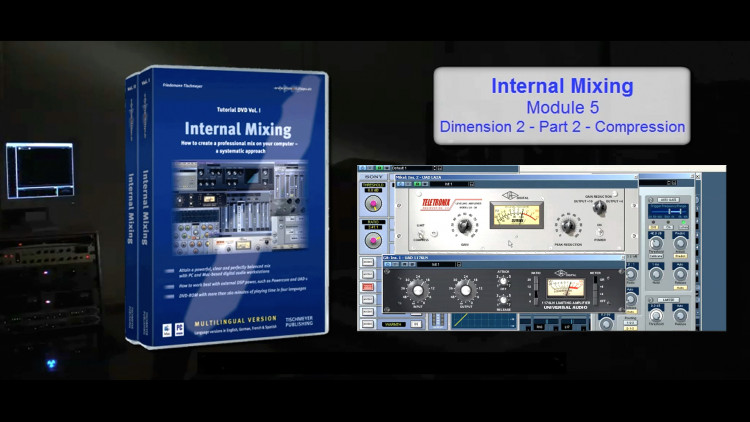Turn the gate Hold knob in right panel
Viewport: 750px width, 422px height.
tap(656, 274)
